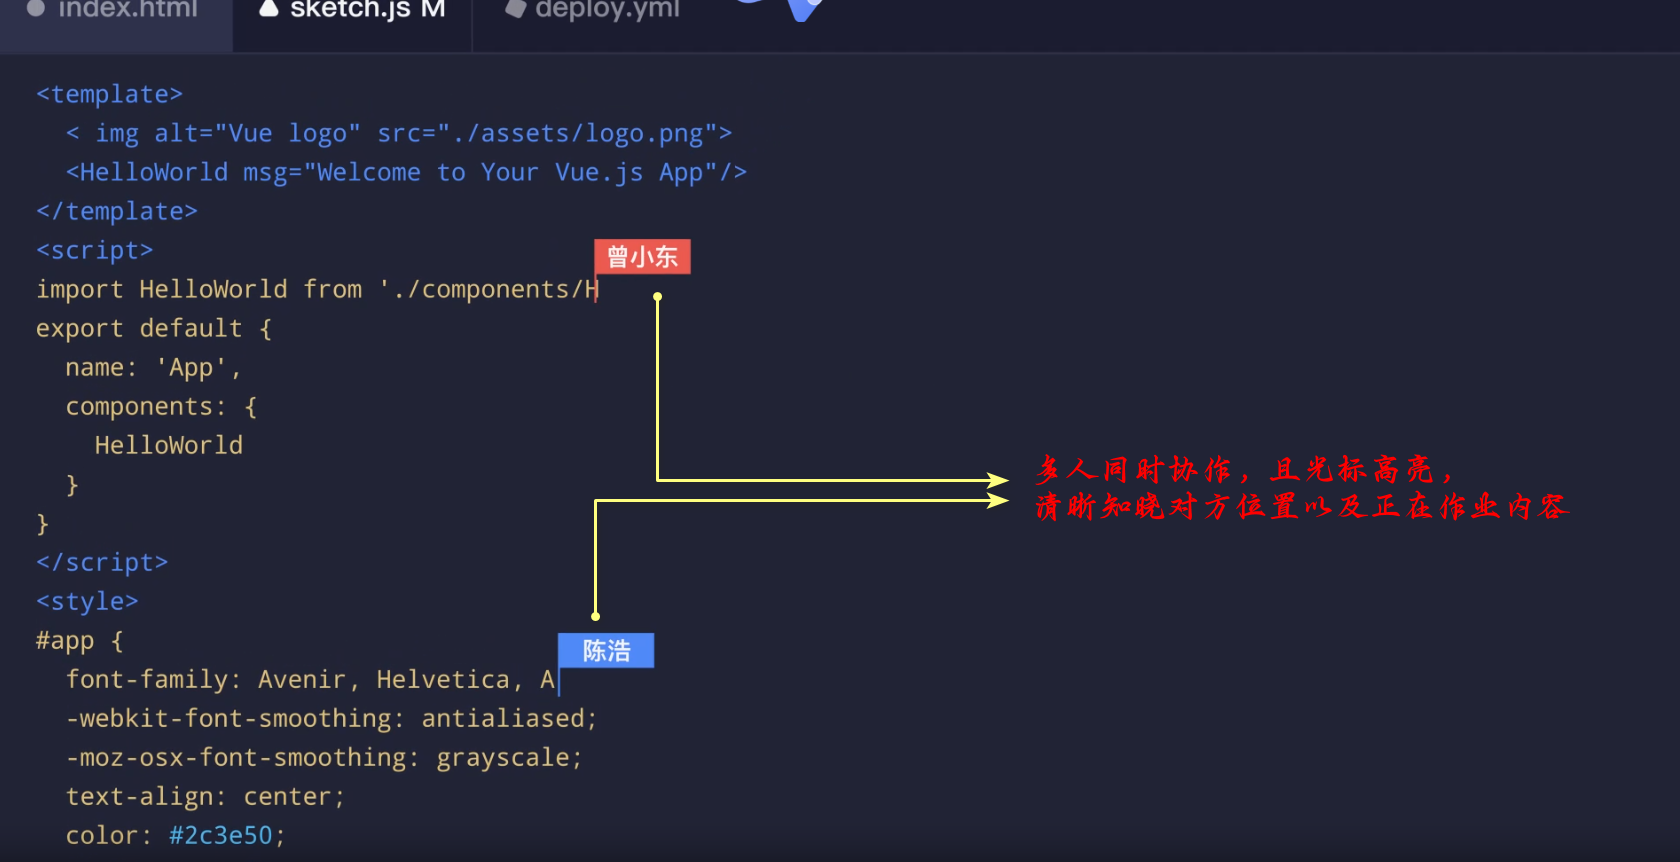Click the components: { line
The height and width of the screenshot is (862, 1680).
[161, 406]
